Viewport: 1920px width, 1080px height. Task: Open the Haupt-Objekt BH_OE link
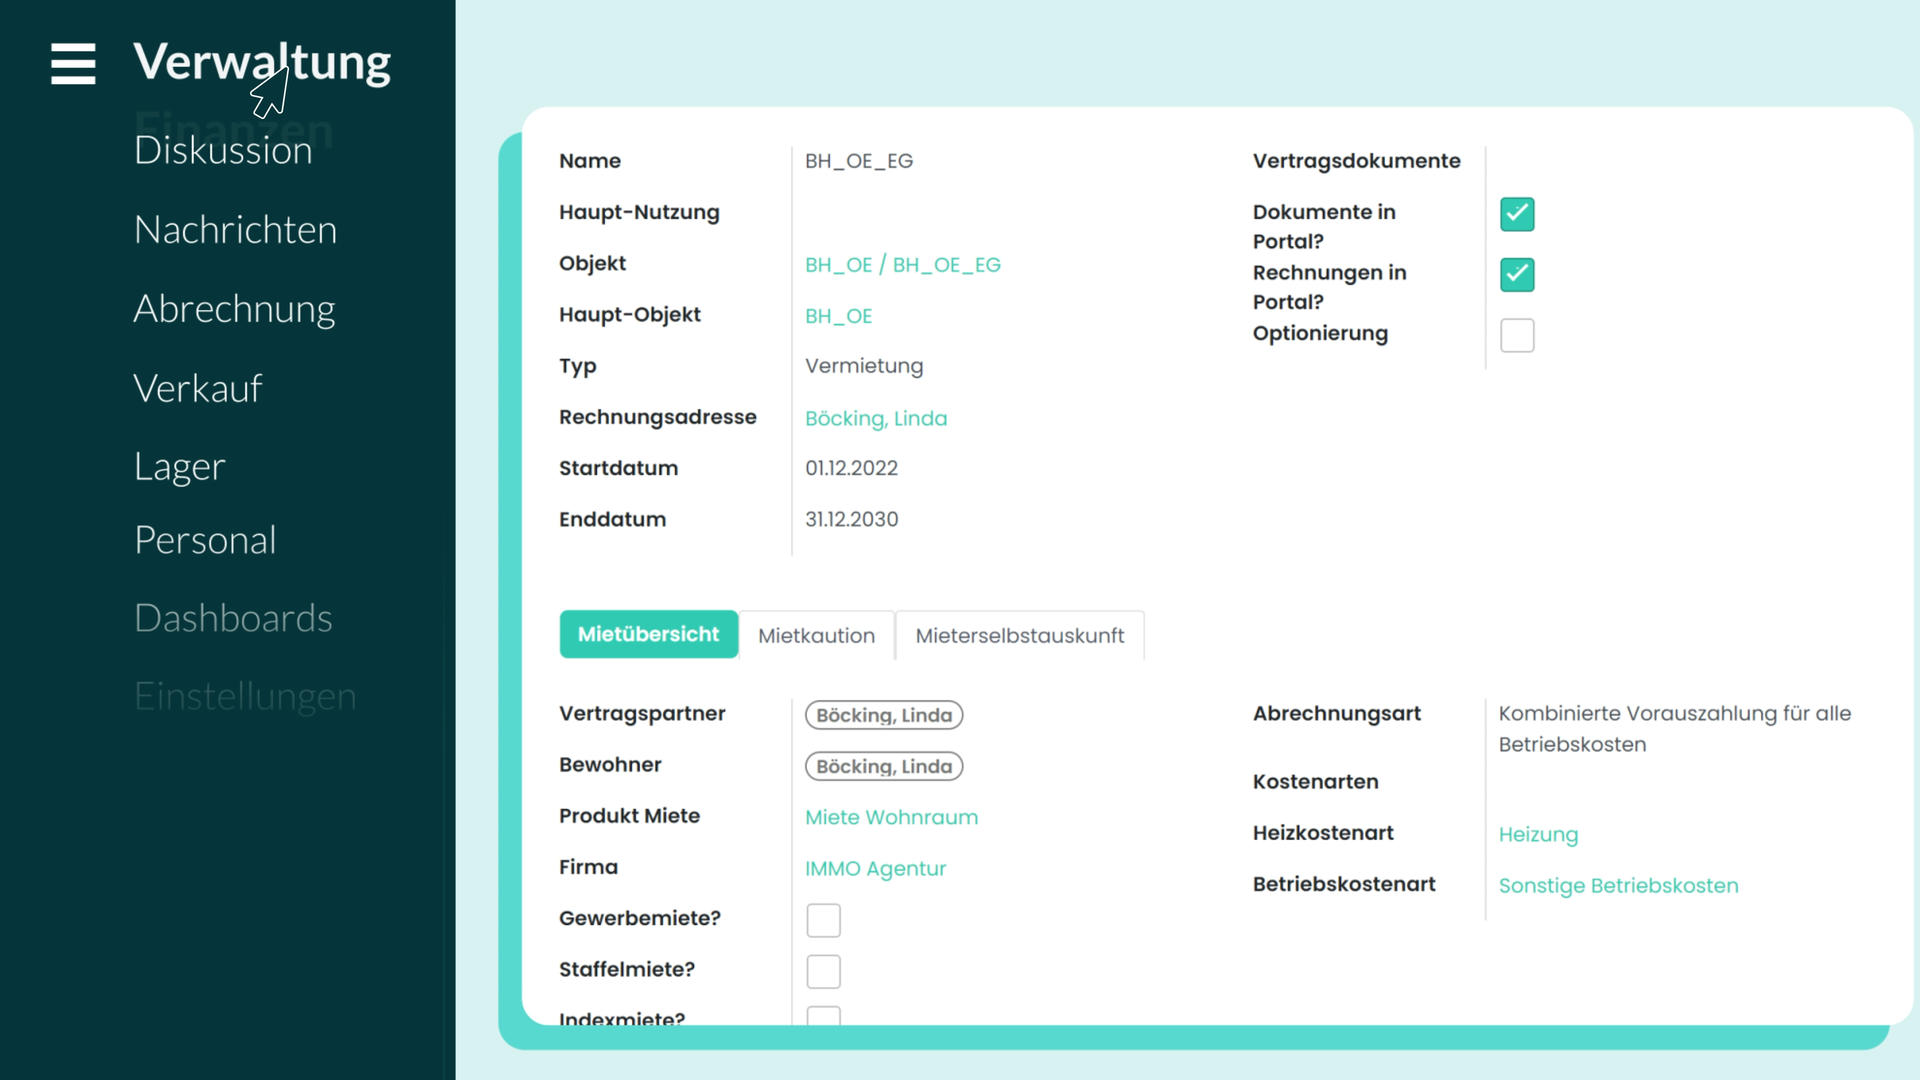[x=839, y=316]
